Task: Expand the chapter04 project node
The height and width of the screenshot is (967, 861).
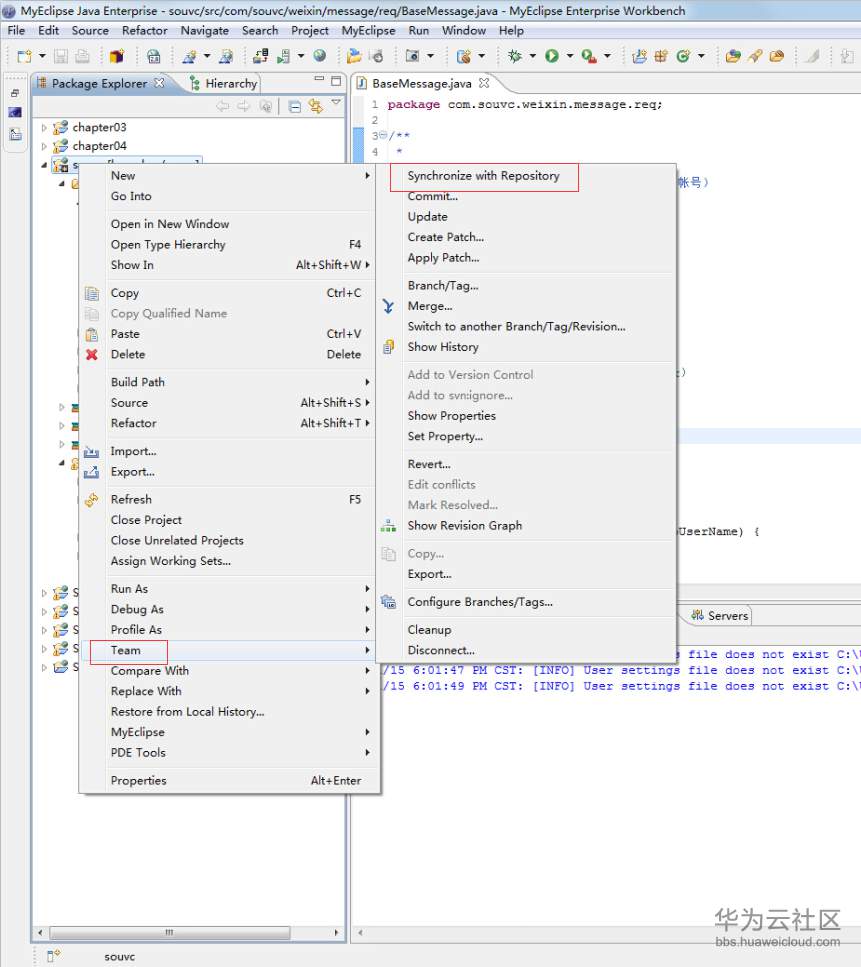Action: click(44, 146)
